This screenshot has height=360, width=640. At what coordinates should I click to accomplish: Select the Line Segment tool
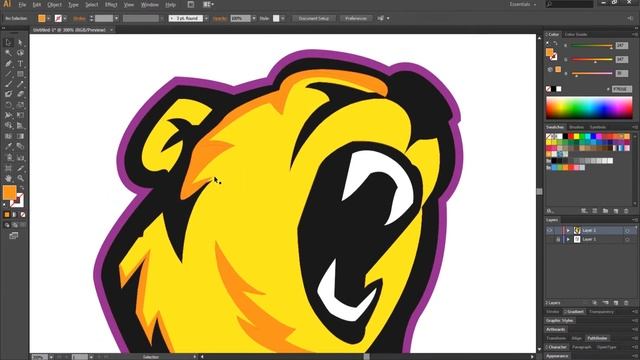[8, 74]
